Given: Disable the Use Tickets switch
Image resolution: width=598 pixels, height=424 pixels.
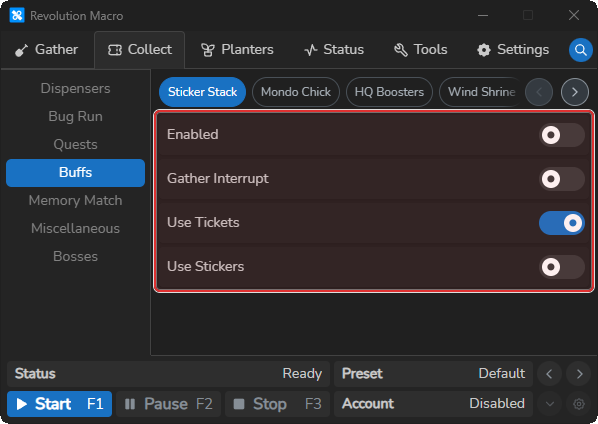Looking at the screenshot, I should (561, 223).
